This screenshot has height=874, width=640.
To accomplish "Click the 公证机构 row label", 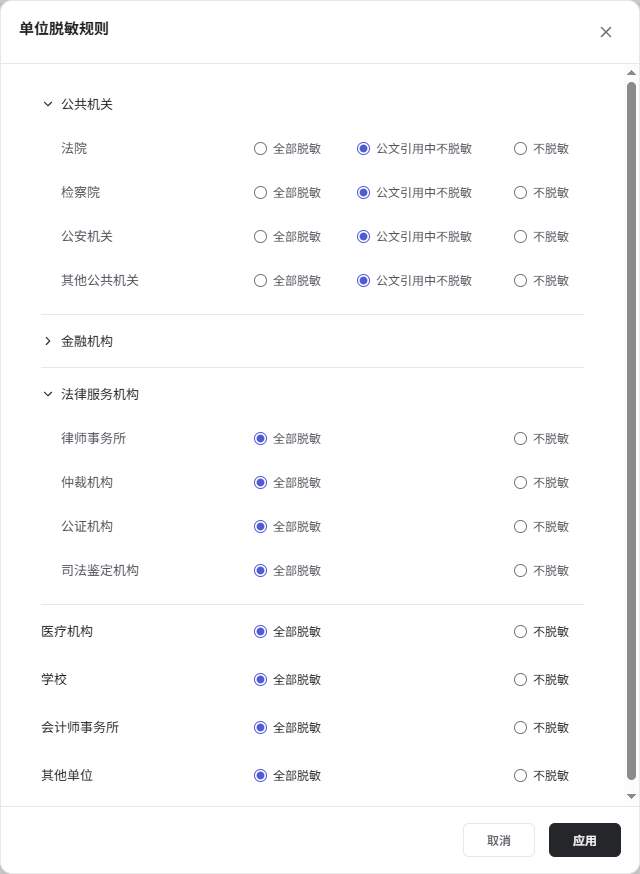I will (x=87, y=527).
